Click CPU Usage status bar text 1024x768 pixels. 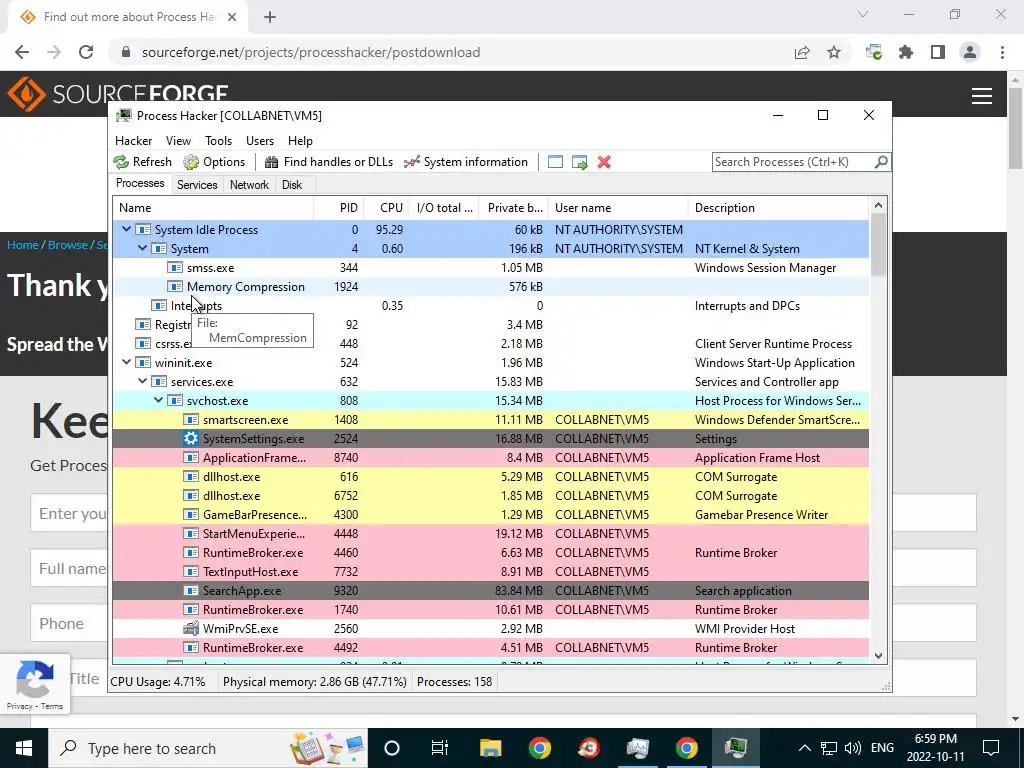157,682
